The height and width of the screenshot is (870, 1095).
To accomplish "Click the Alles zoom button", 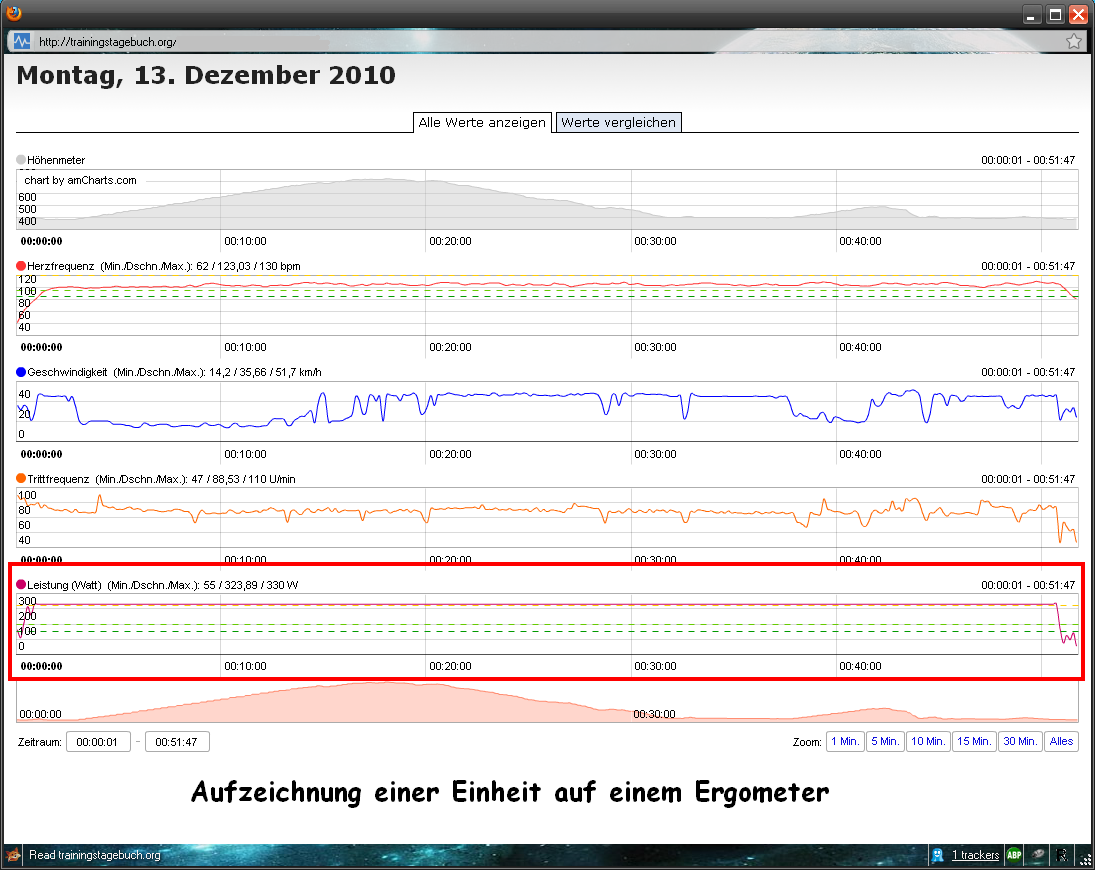I will pyautogui.click(x=1061, y=741).
